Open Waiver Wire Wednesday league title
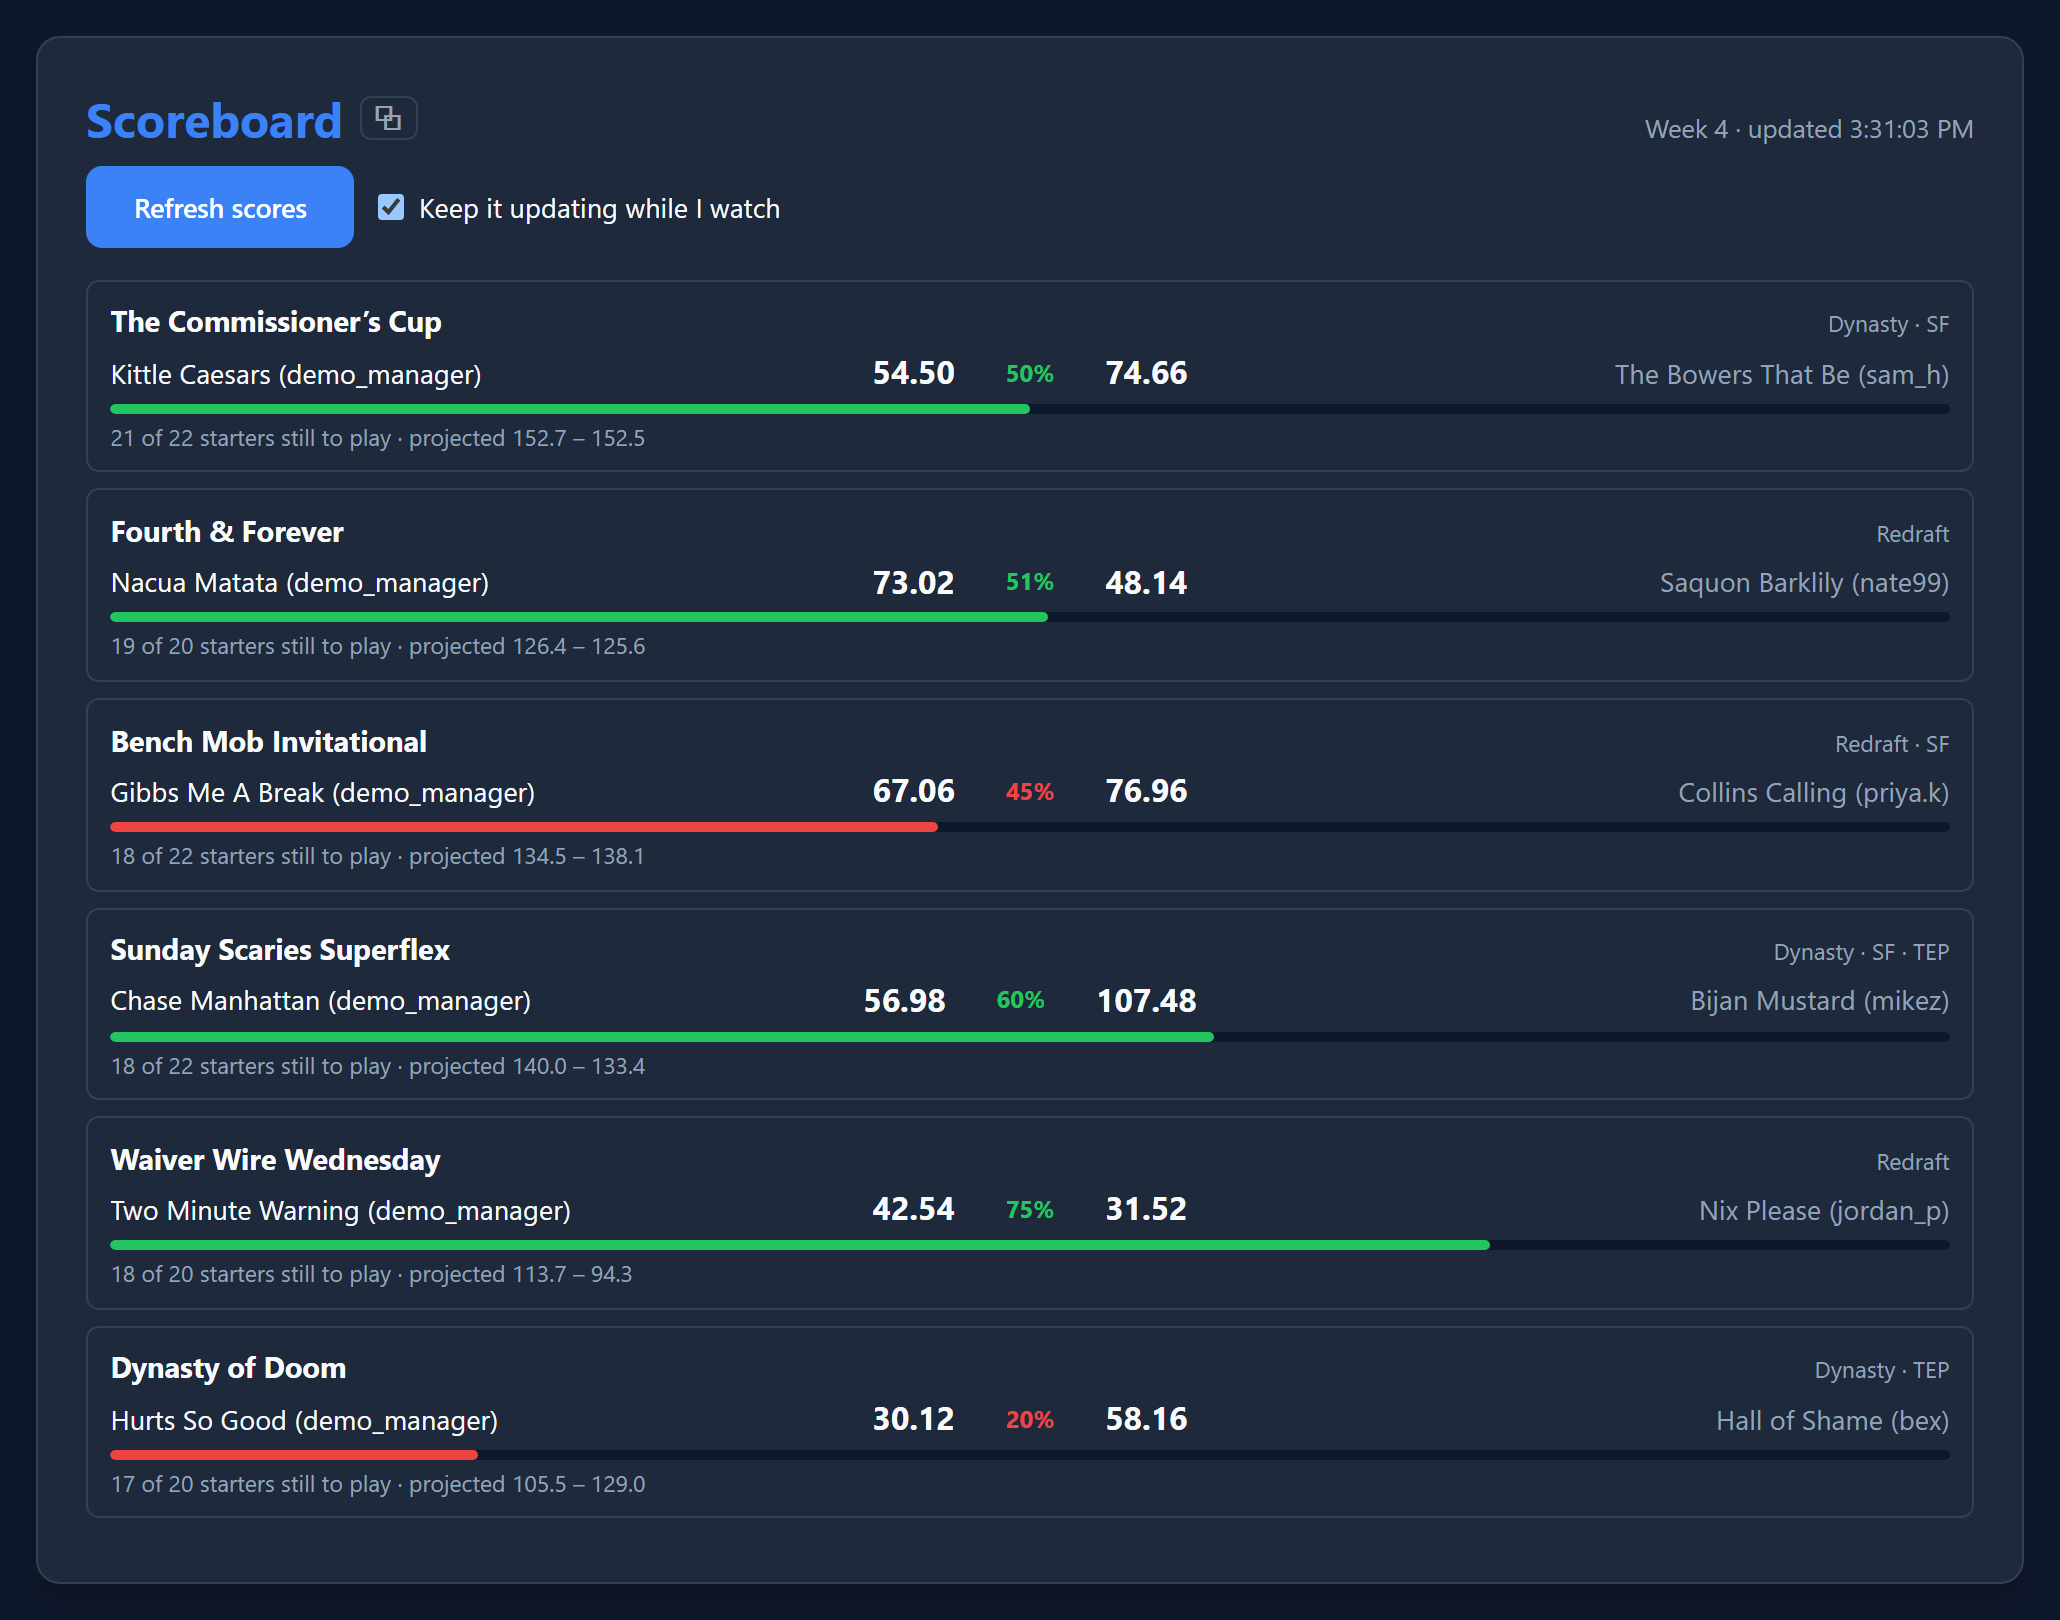 coord(276,1160)
